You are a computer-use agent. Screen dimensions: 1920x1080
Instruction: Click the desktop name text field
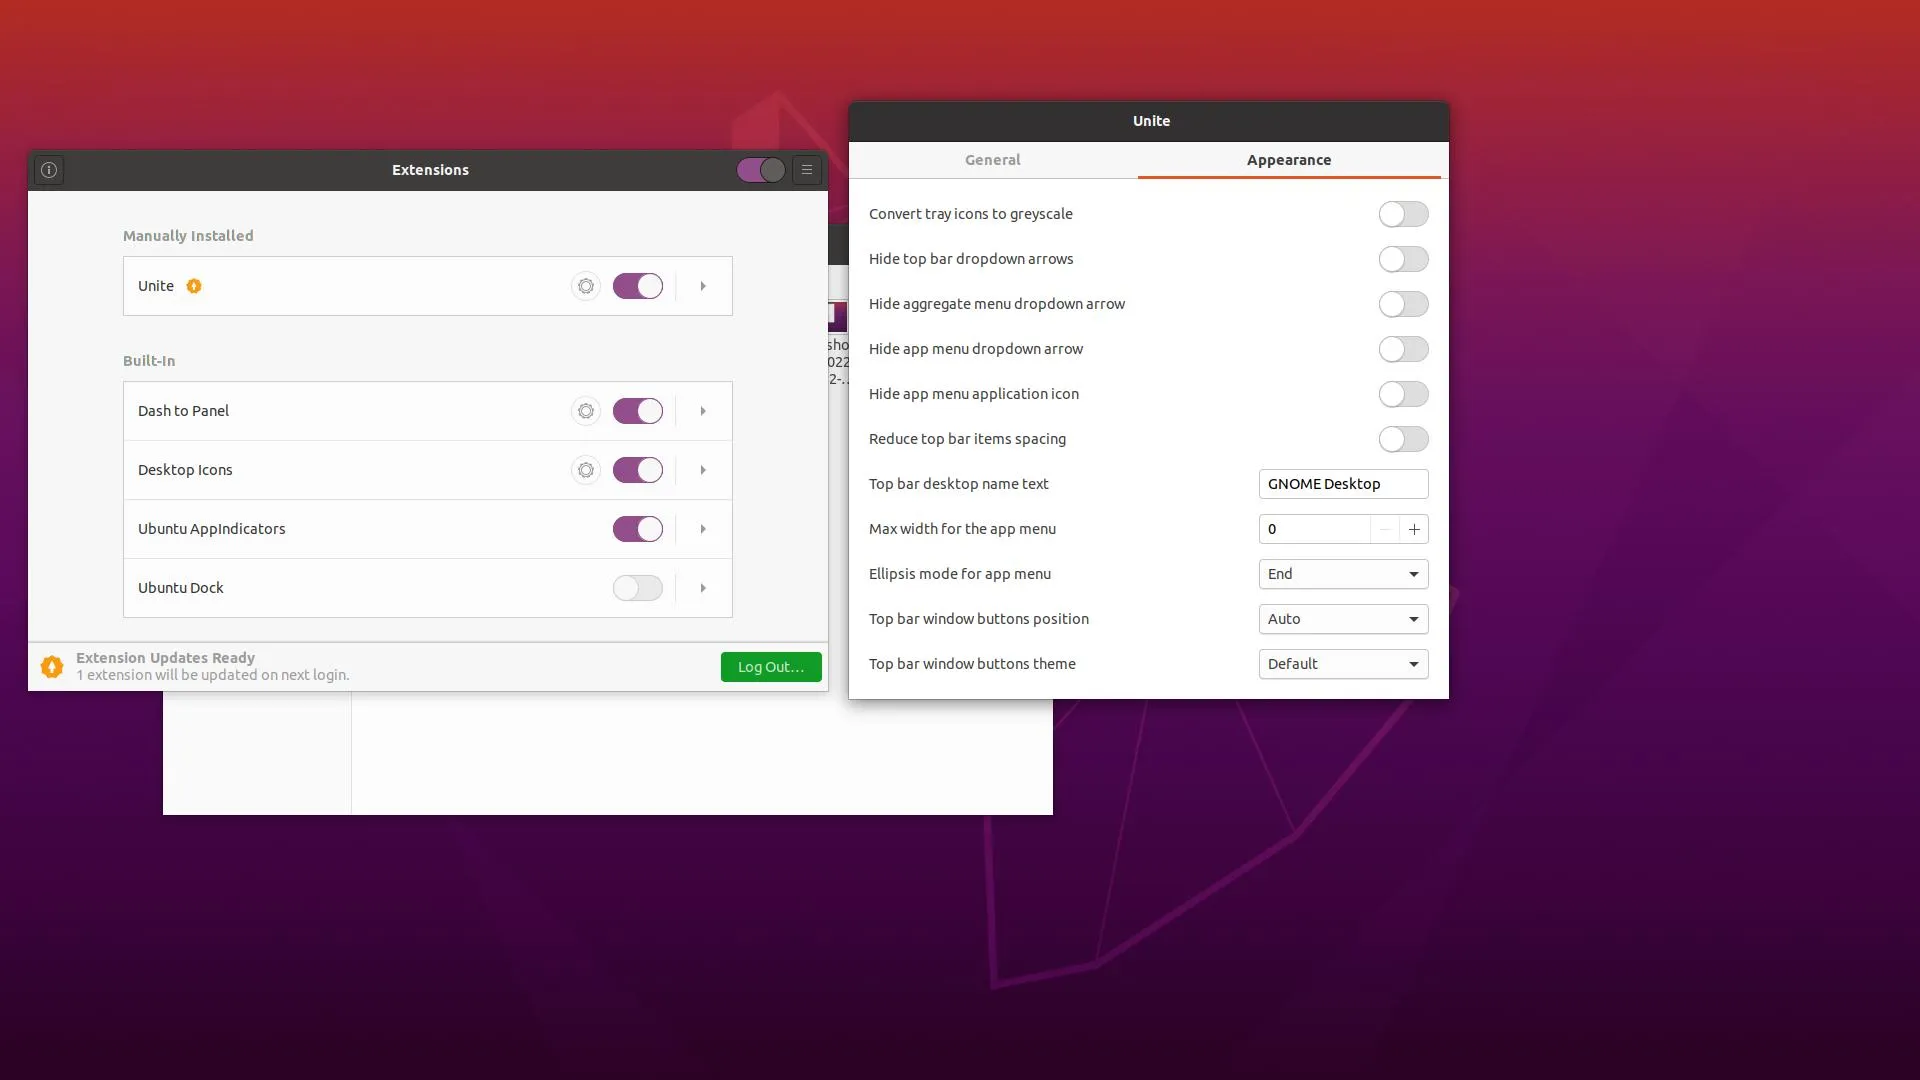click(1342, 484)
